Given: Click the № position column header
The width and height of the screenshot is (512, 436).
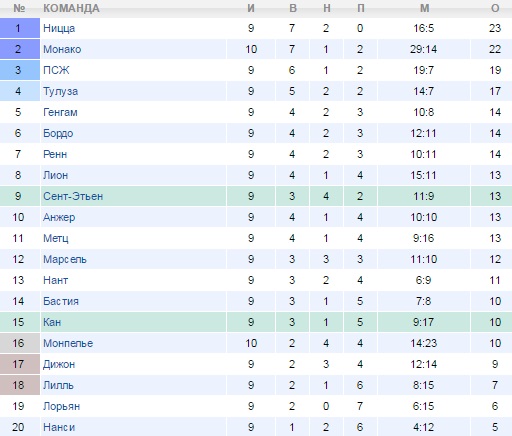Looking at the screenshot, I should click(x=19, y=8).
